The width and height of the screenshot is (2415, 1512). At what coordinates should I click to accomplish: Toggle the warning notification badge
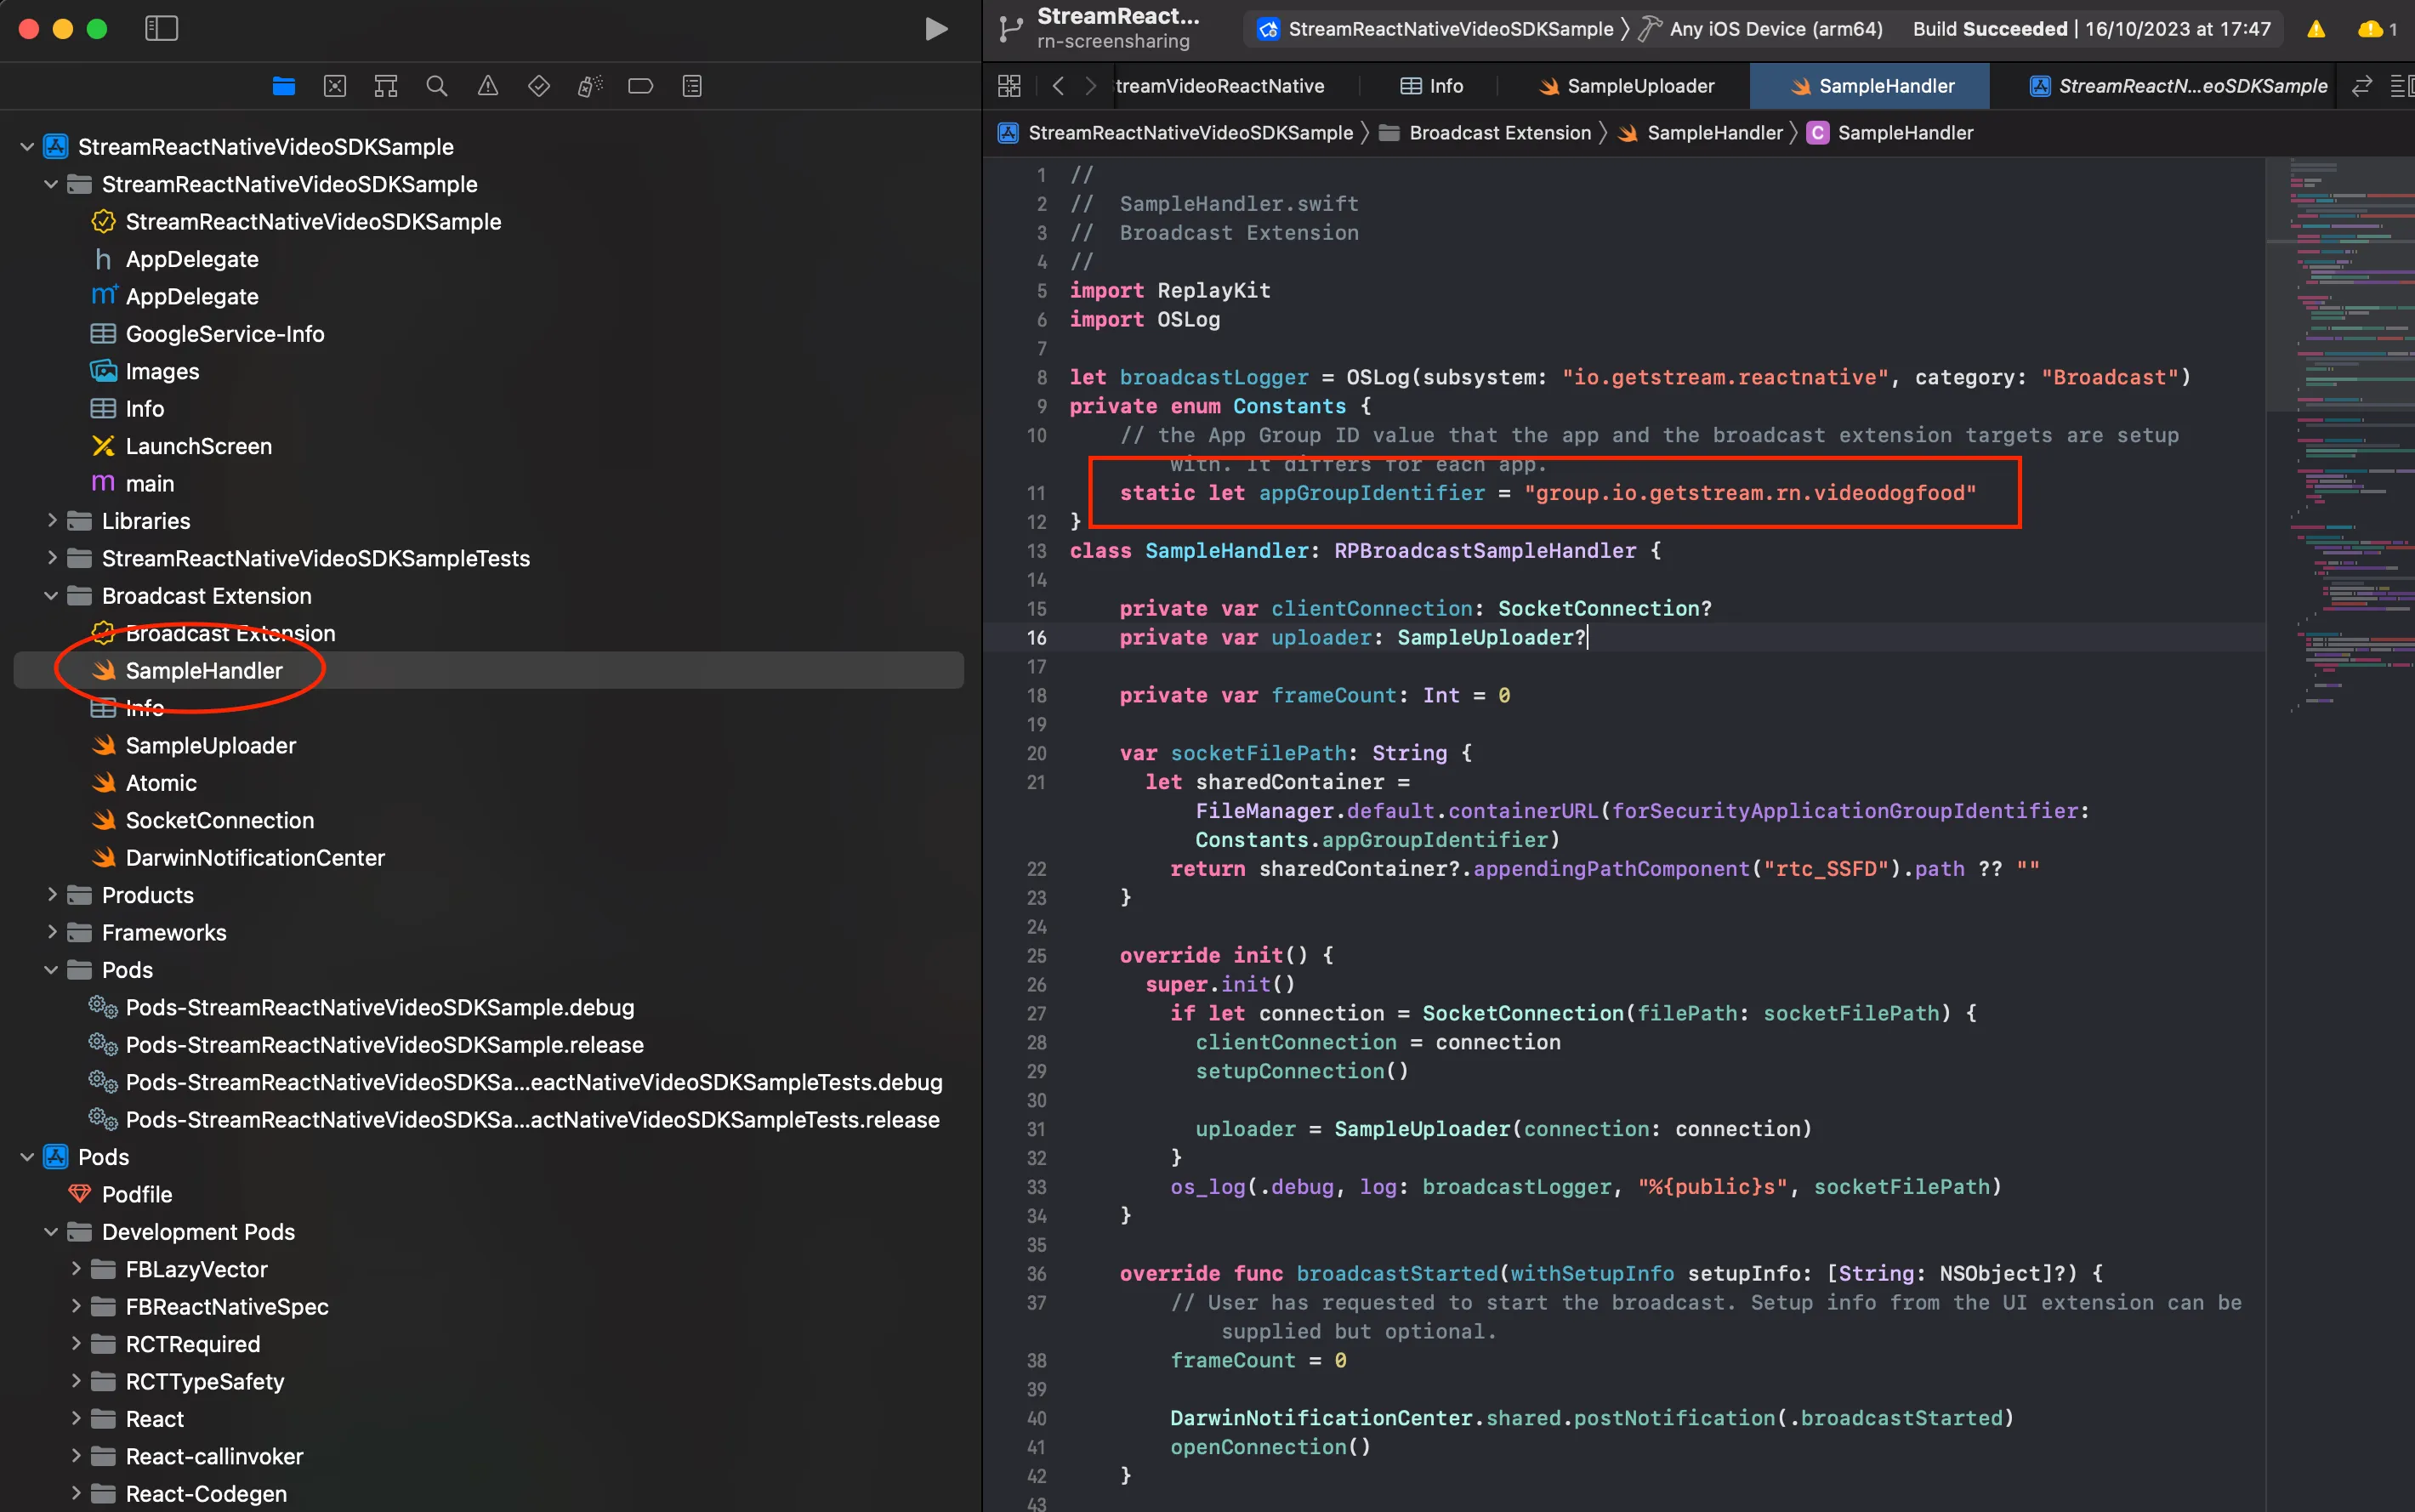(x=2316, y=30)
